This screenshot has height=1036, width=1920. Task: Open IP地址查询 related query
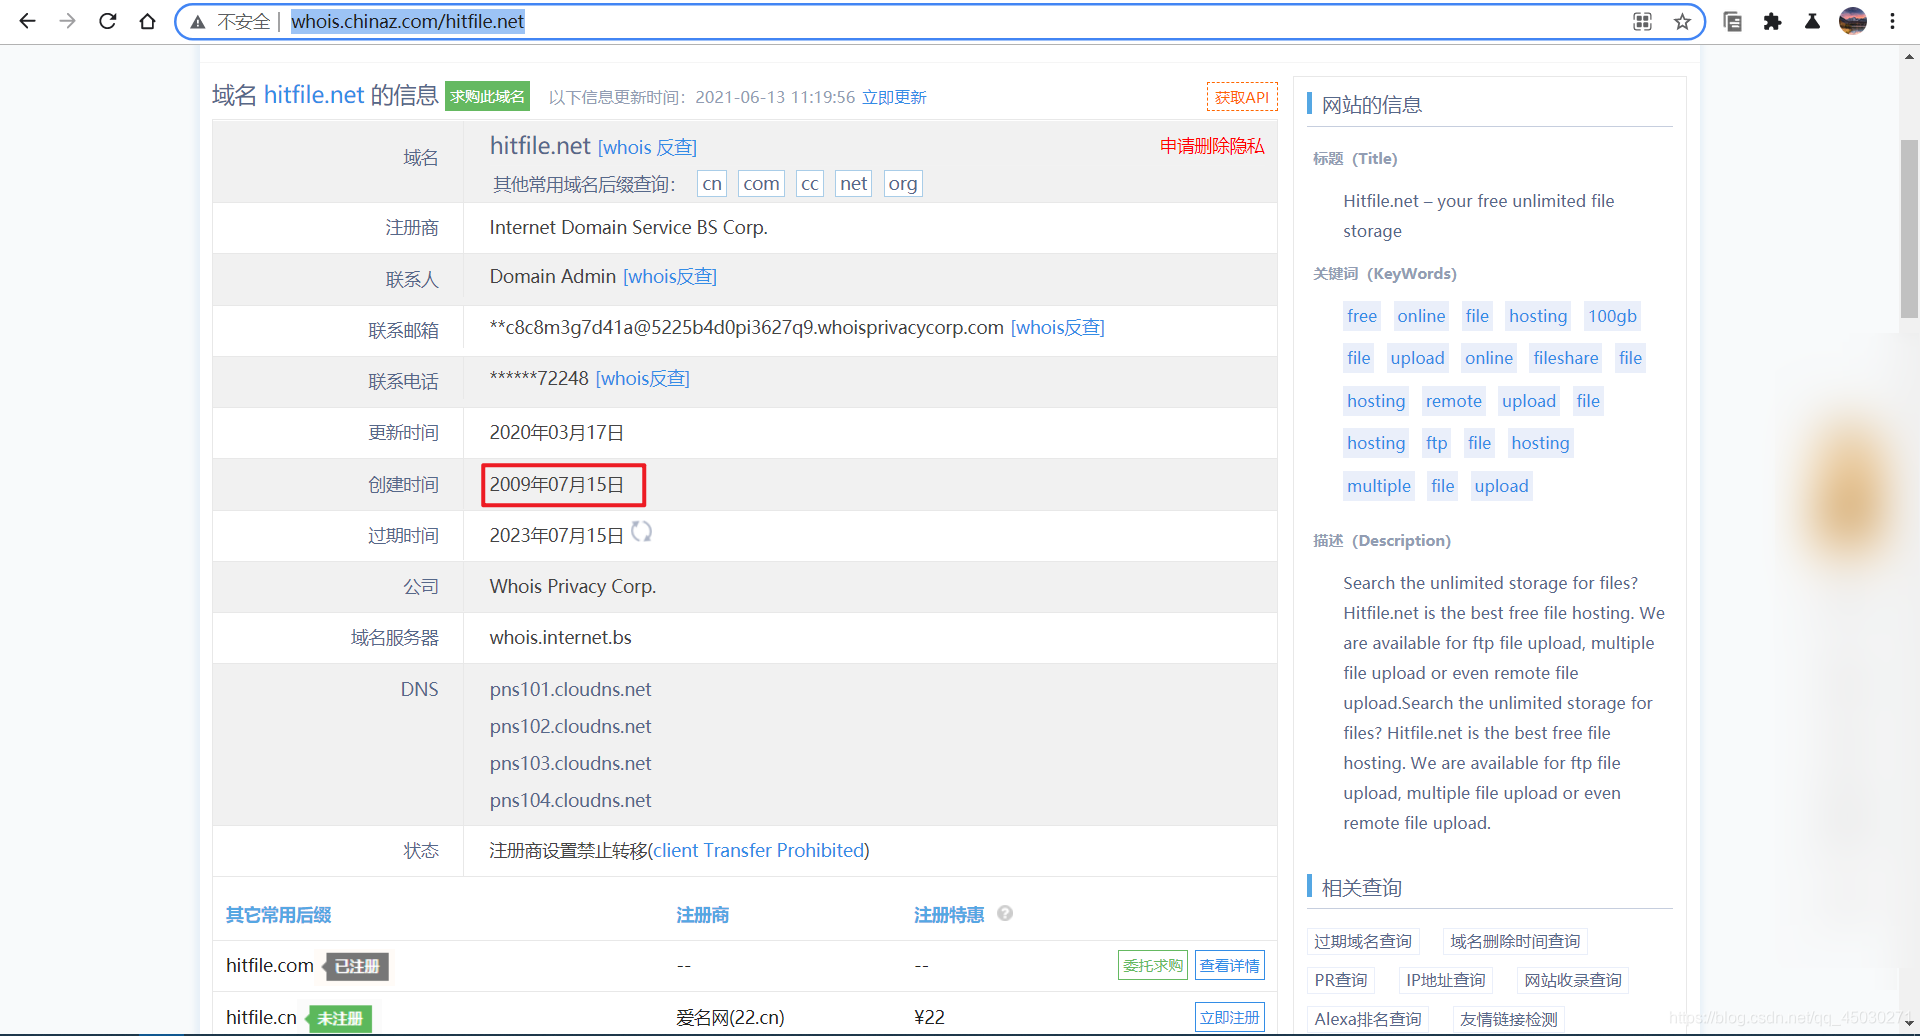[x=1446, y=980]
